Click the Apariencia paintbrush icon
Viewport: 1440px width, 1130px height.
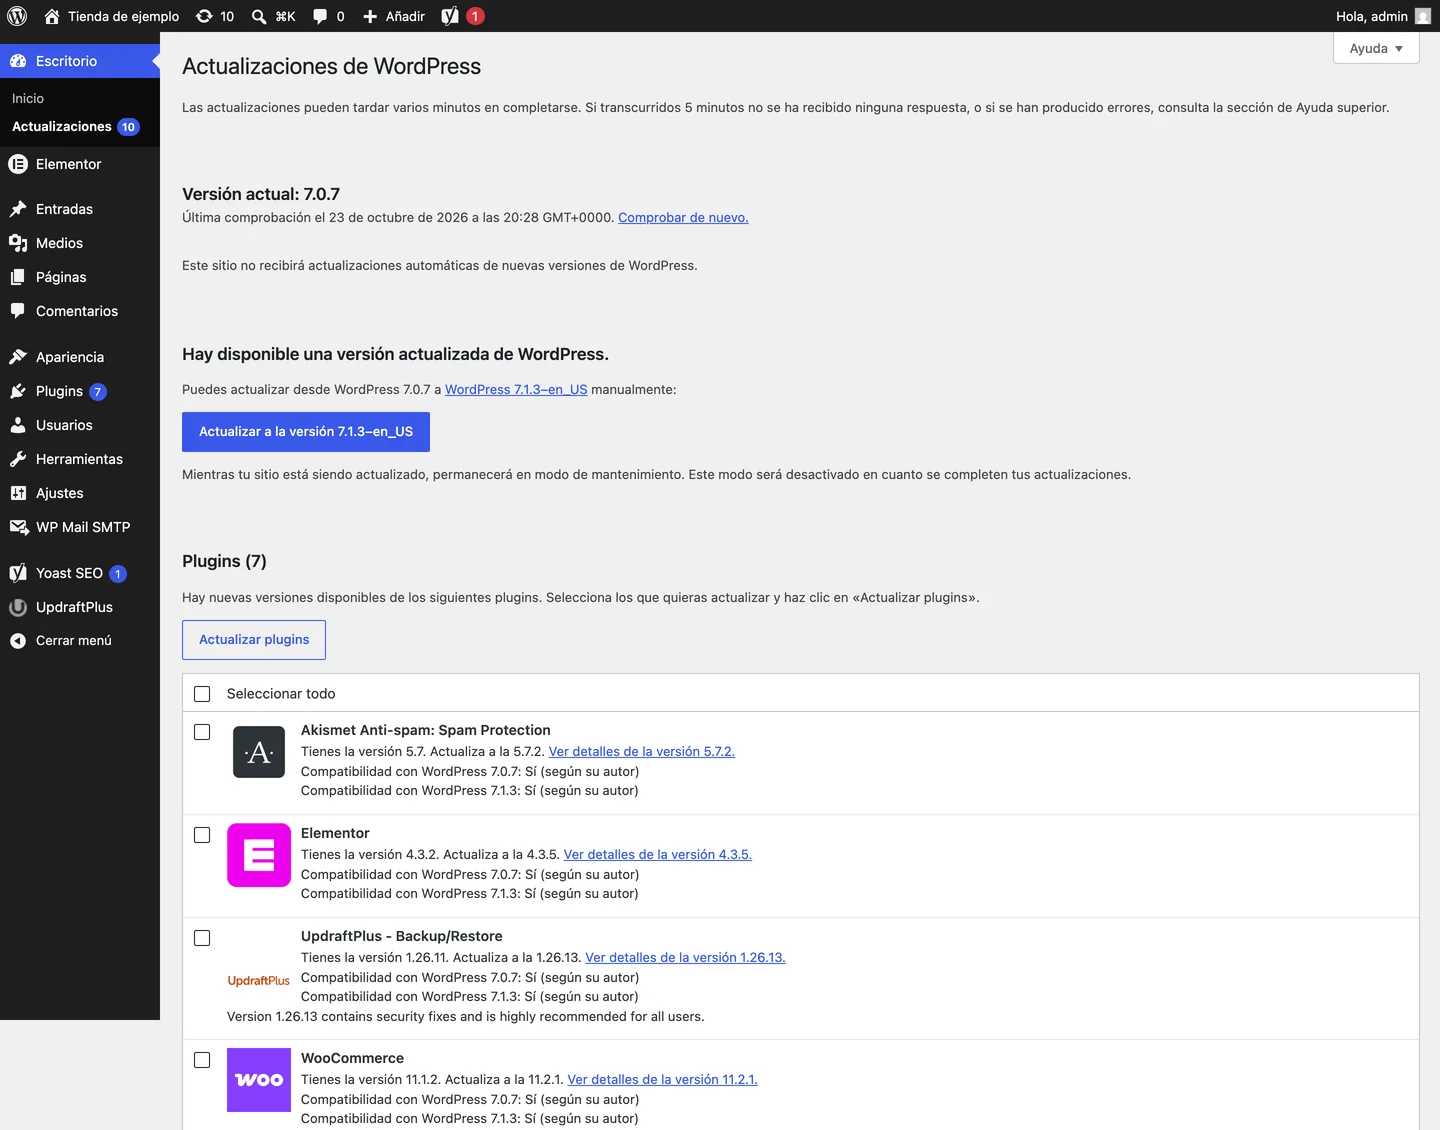coord(18,357)
